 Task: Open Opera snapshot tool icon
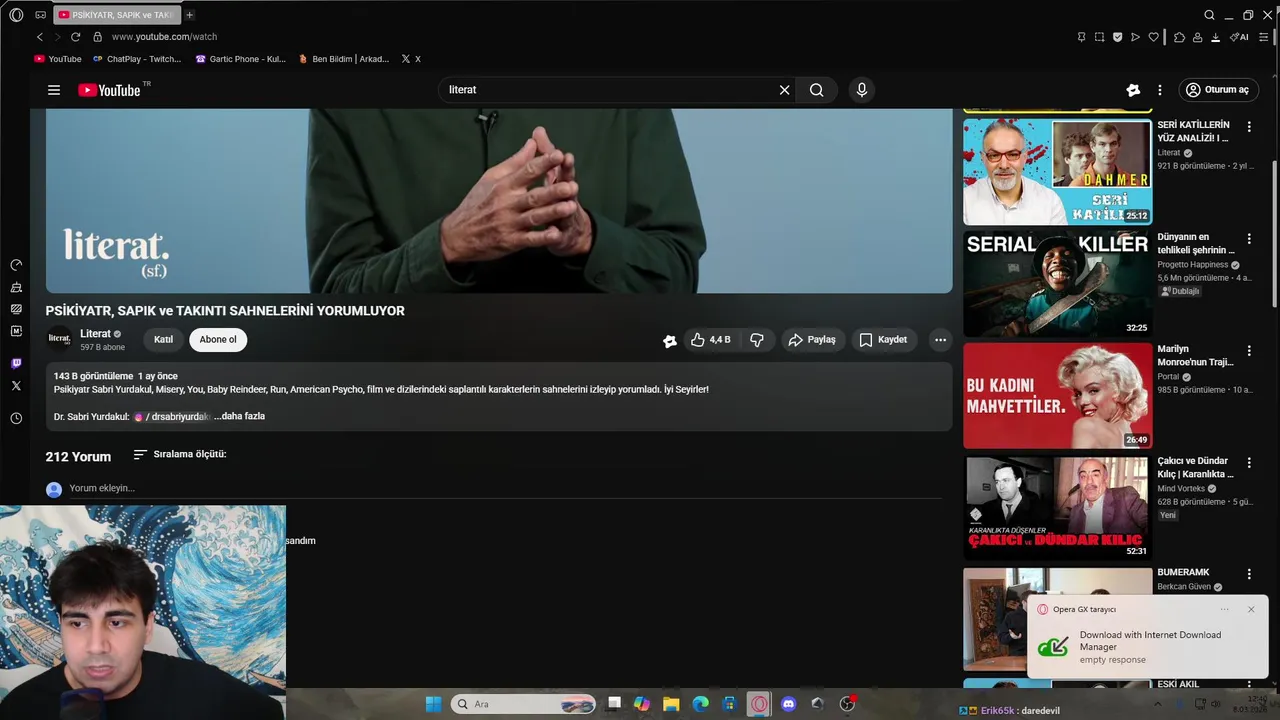[x=1099, y=37]
